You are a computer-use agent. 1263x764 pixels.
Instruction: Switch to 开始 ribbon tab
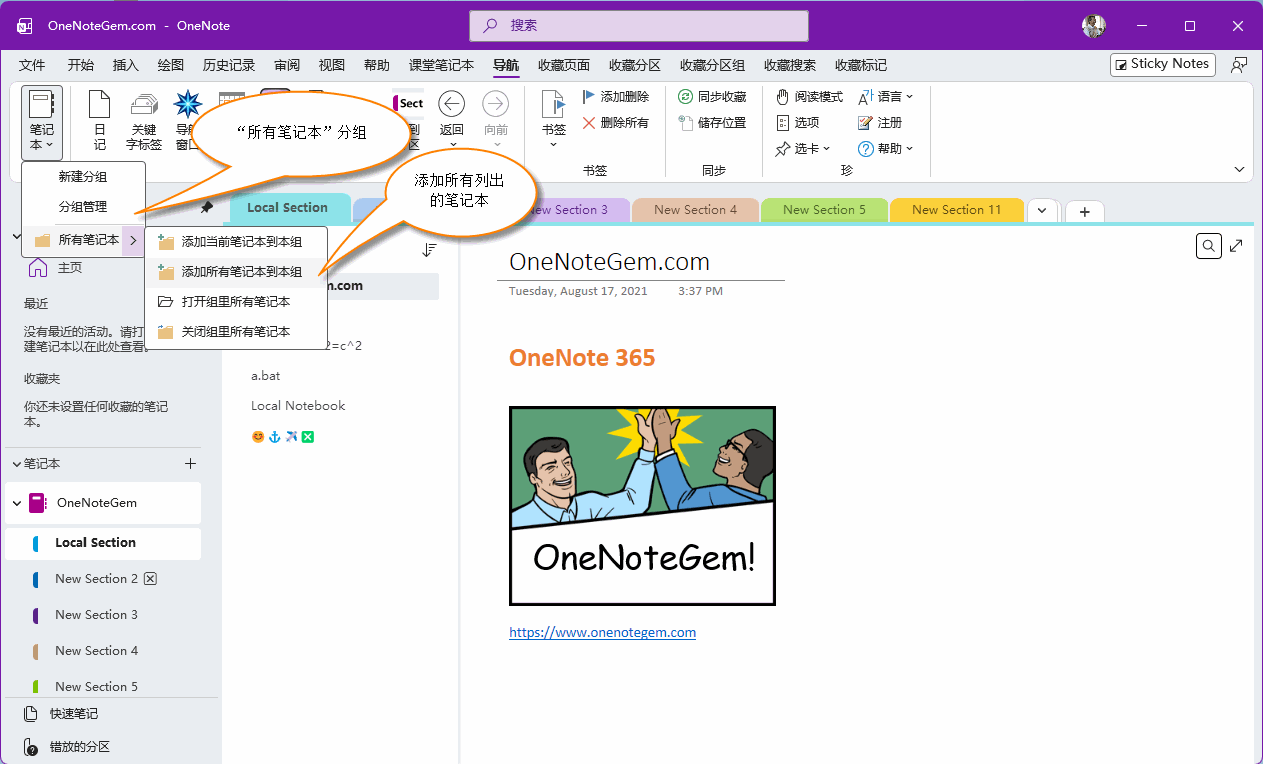tap(81, 65)
